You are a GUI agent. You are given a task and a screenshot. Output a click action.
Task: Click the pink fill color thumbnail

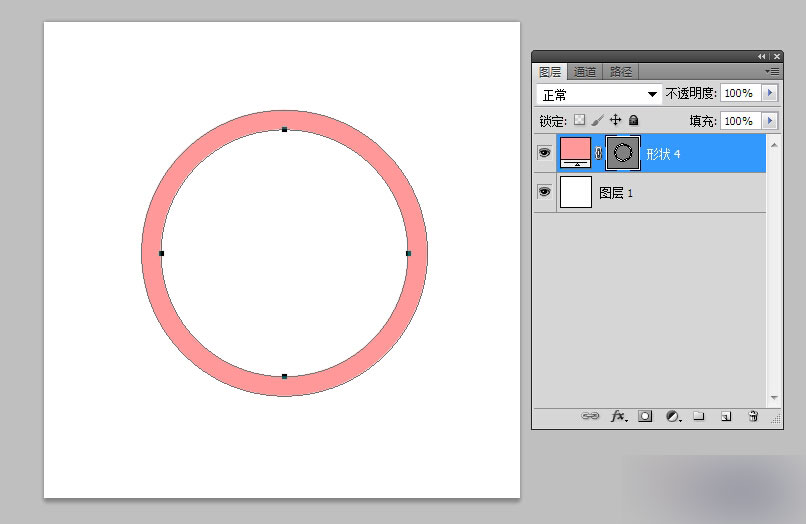pos(575,153)
